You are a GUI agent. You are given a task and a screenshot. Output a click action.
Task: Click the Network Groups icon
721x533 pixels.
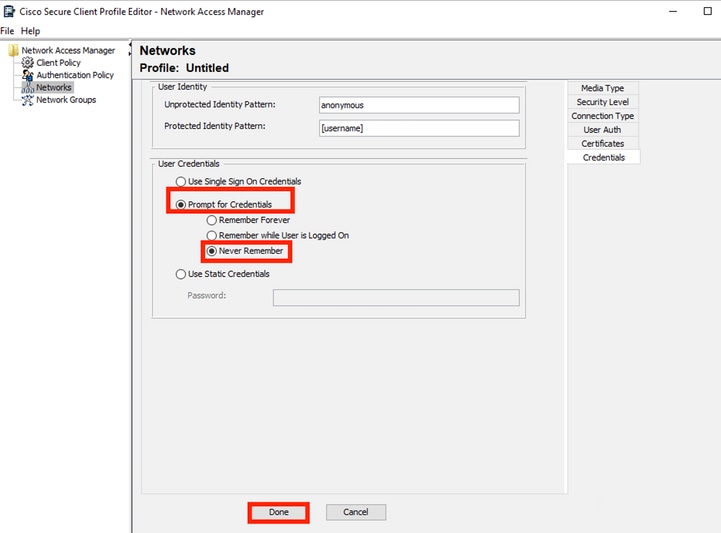tap(28, 100)
